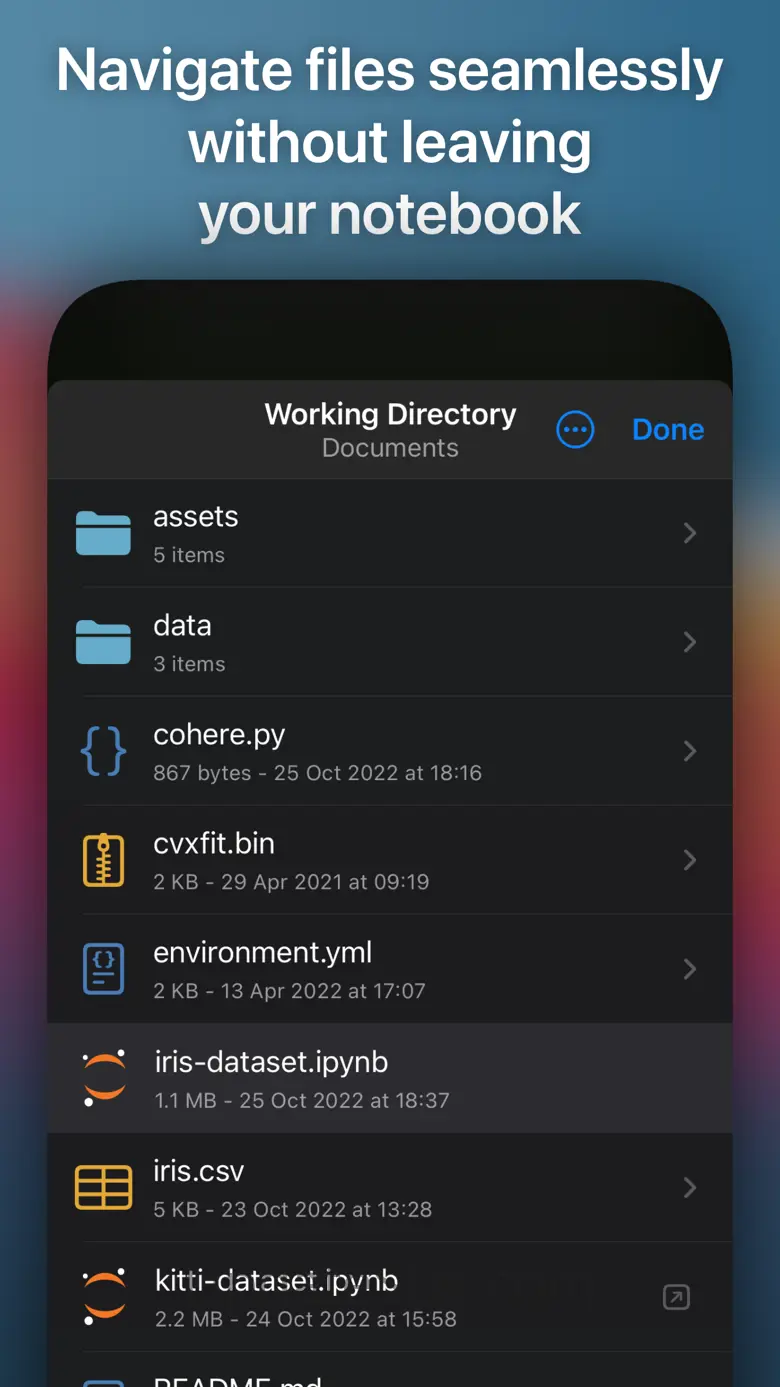The width and height of the screenshot is (780, 1387).
Task: Tap chevron next to cvxfit.bin
Action: (x=690, y=860)
